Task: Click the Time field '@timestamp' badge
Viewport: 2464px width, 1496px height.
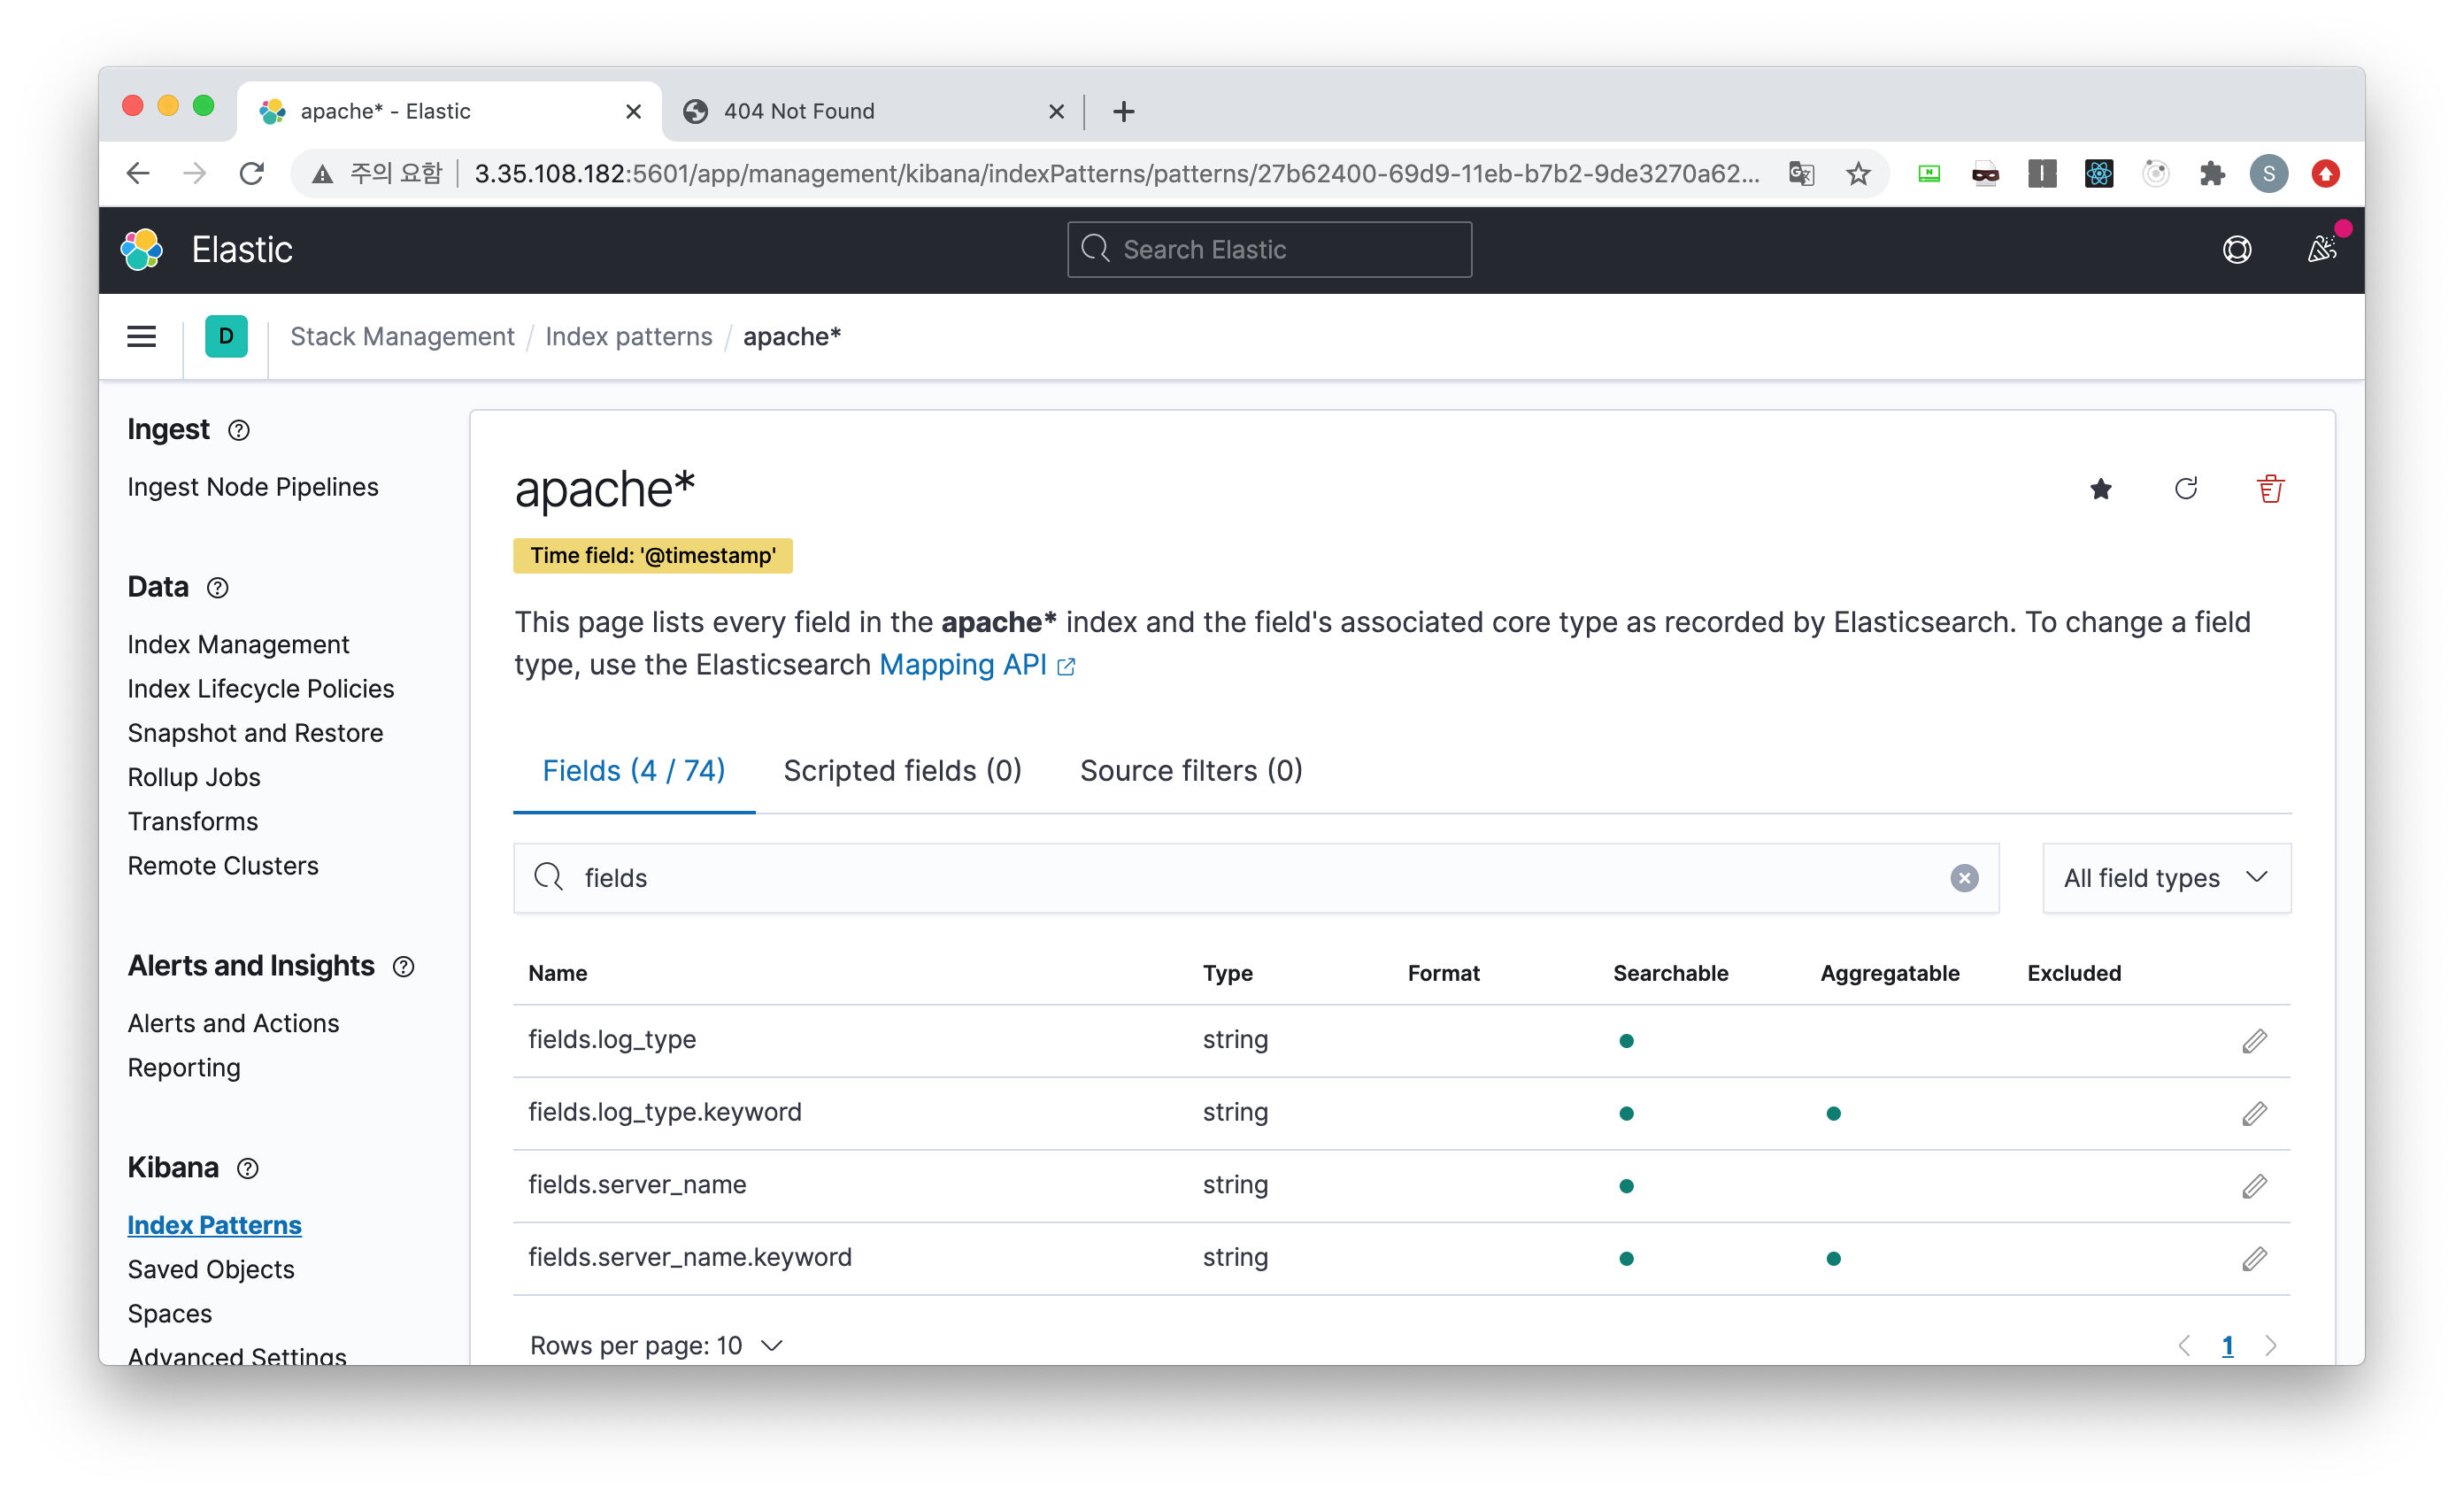Action: [652, 556]
